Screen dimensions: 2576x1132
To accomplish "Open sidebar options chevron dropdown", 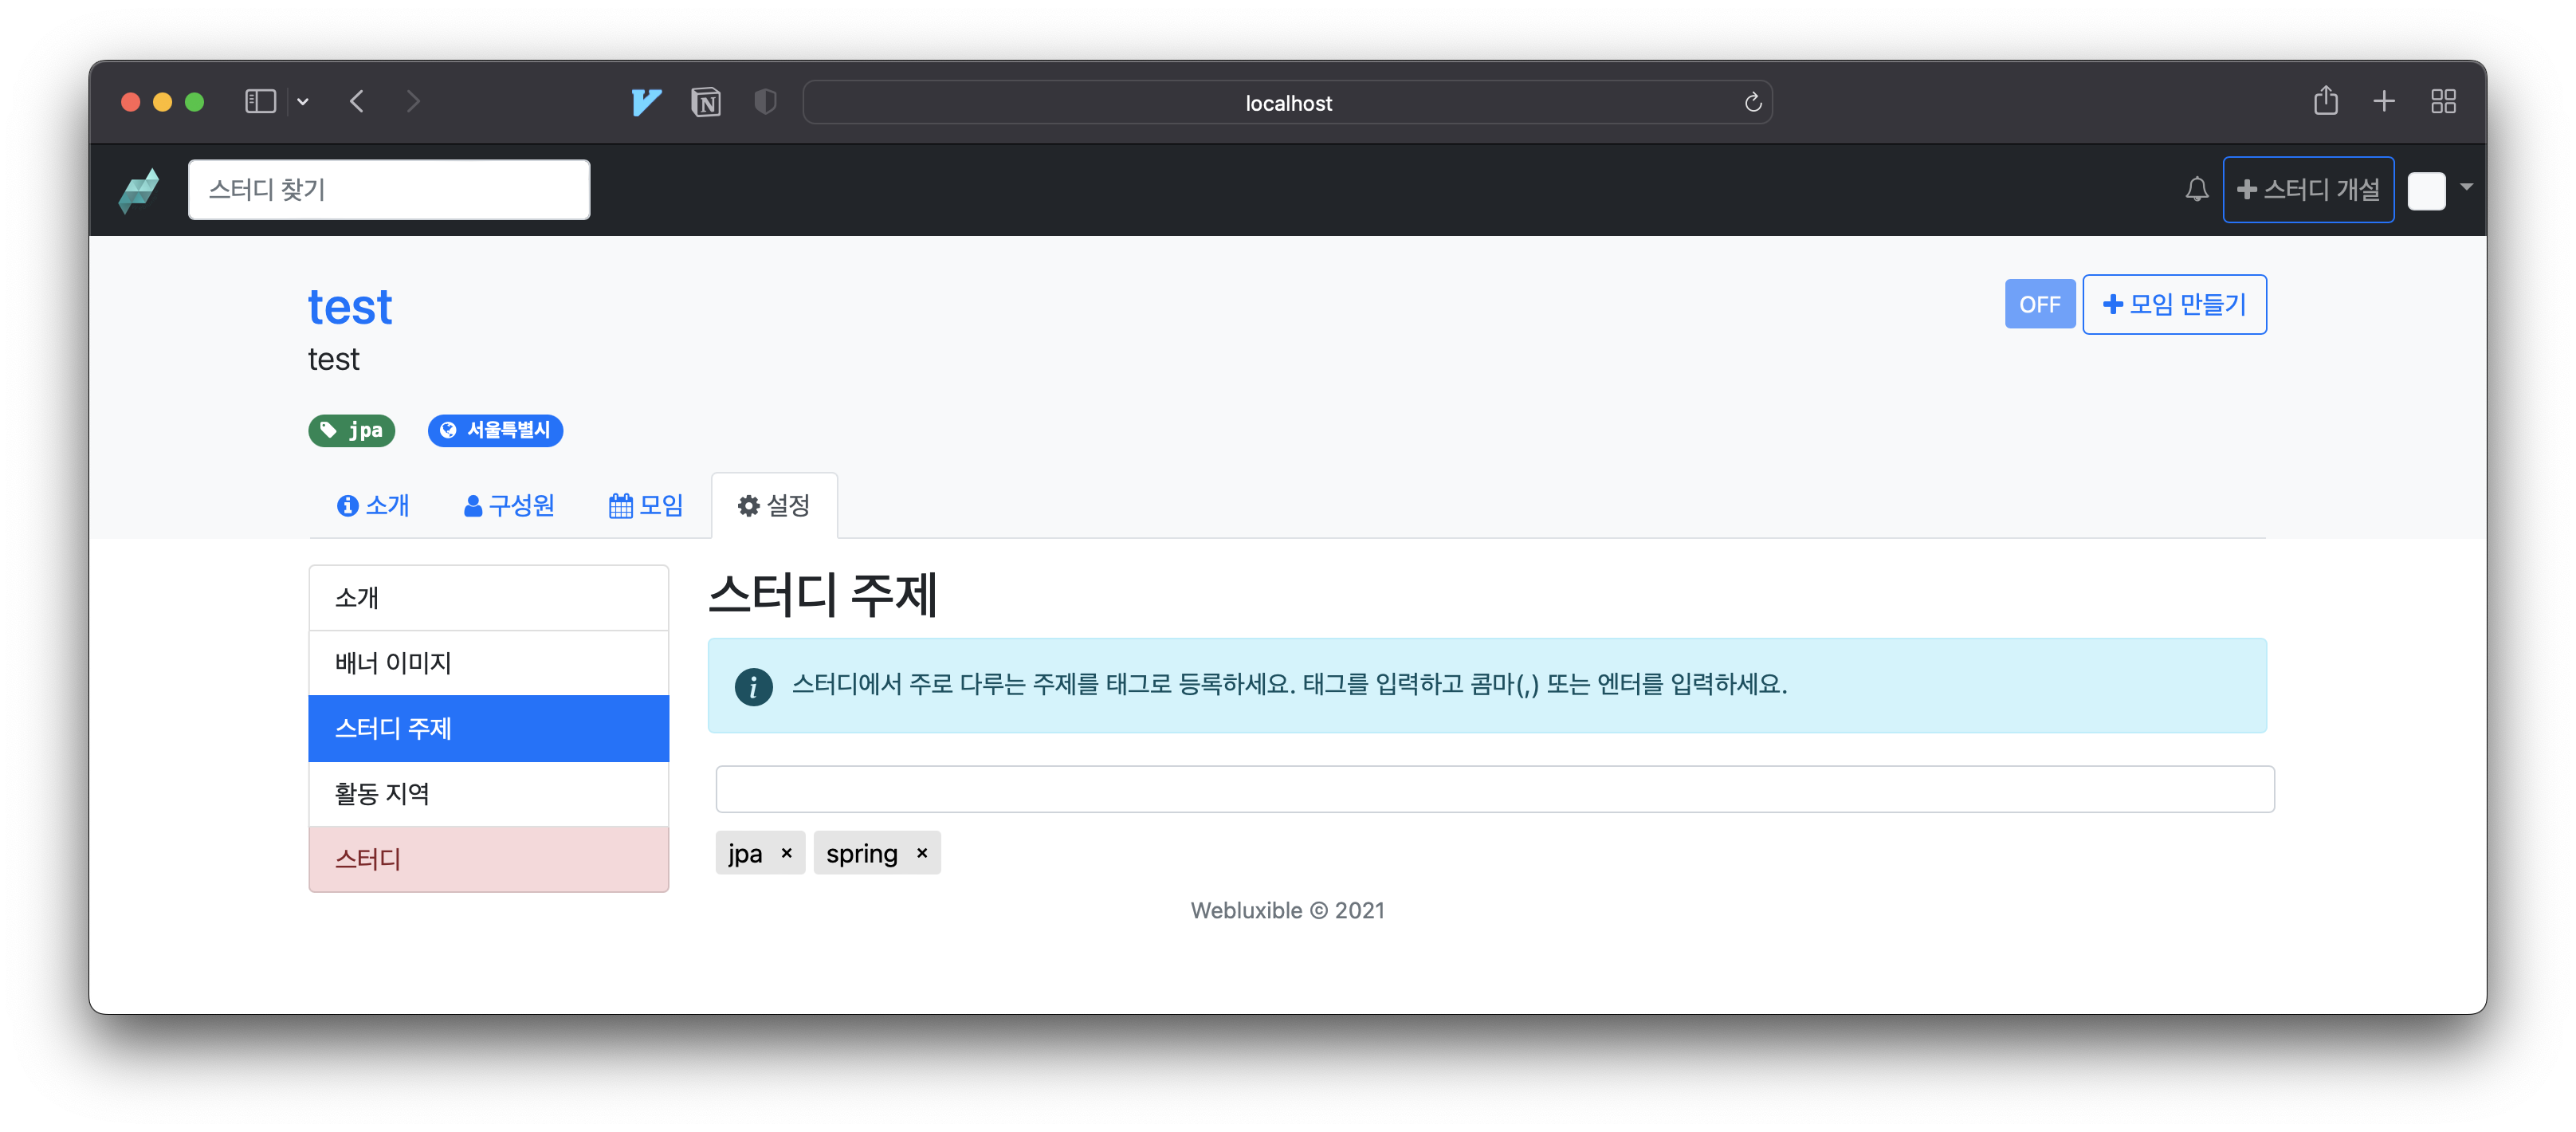I will (303, 101).
